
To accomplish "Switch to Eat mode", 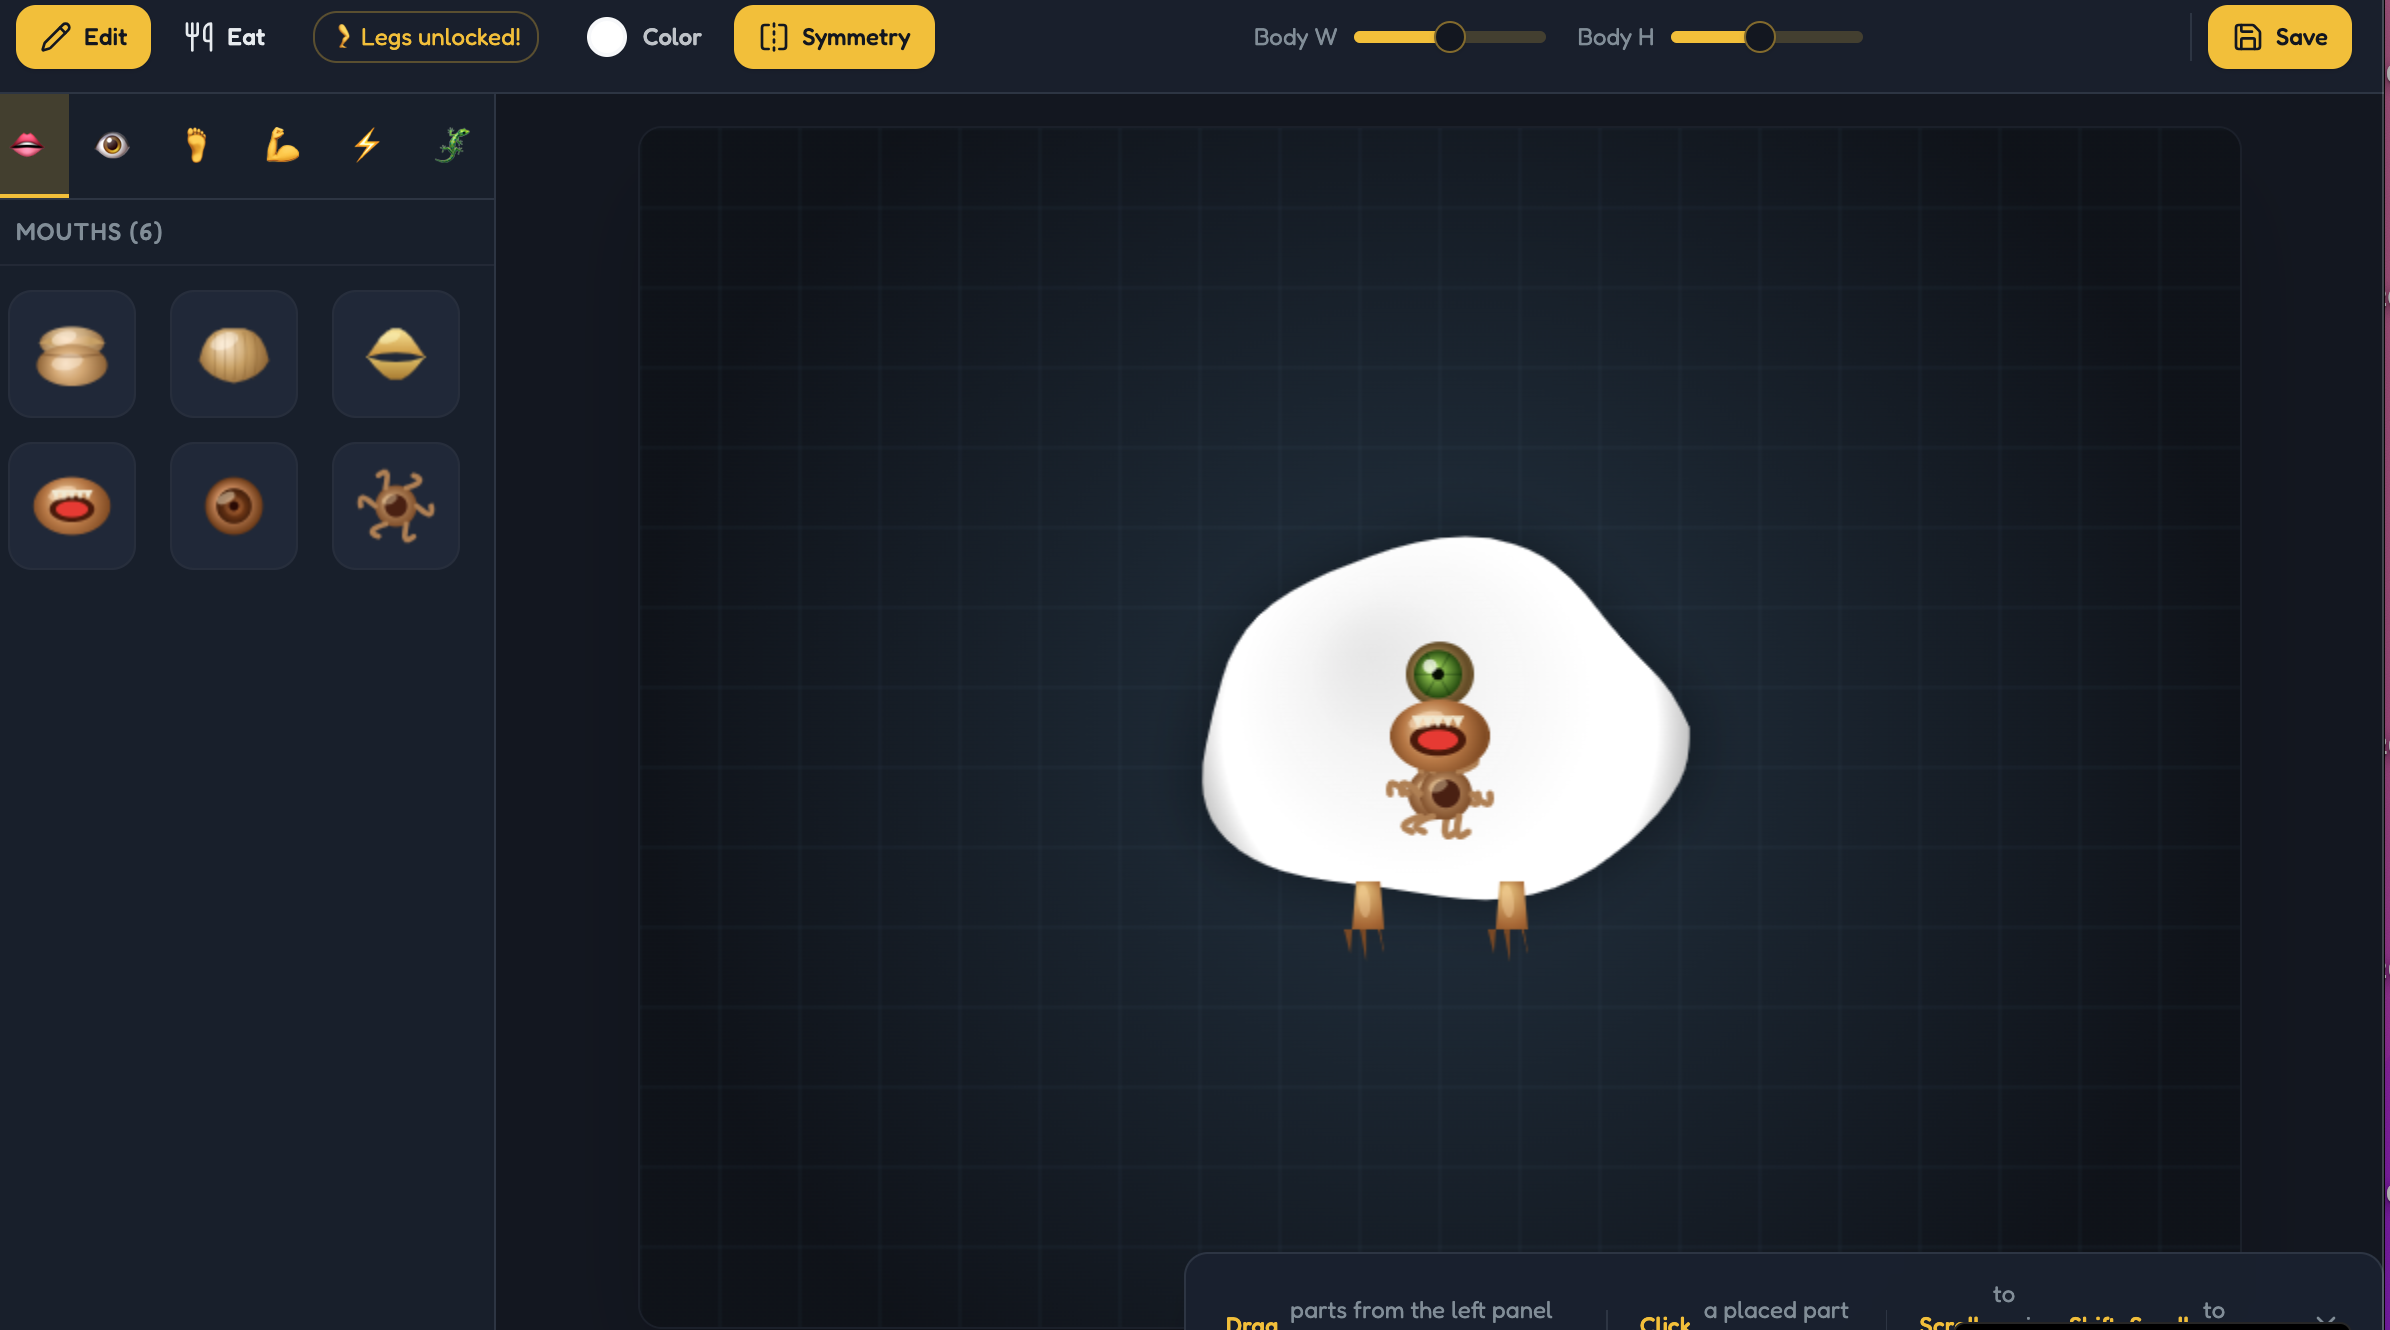I will coord(225,37).
